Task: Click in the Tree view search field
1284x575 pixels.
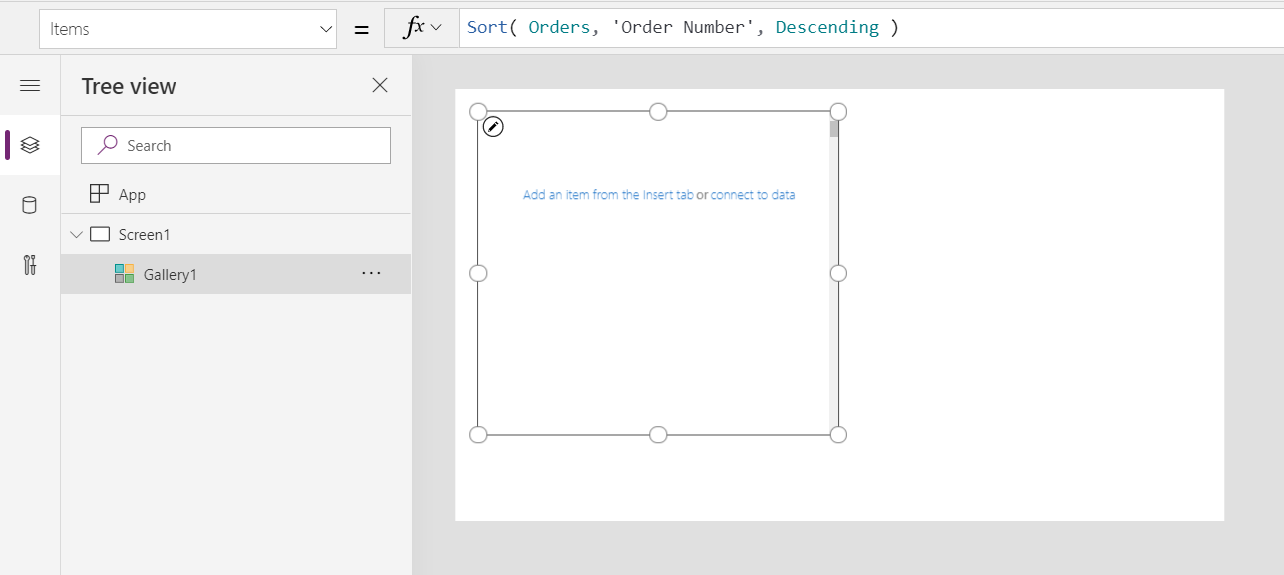Action: click(x=250, y=146)
